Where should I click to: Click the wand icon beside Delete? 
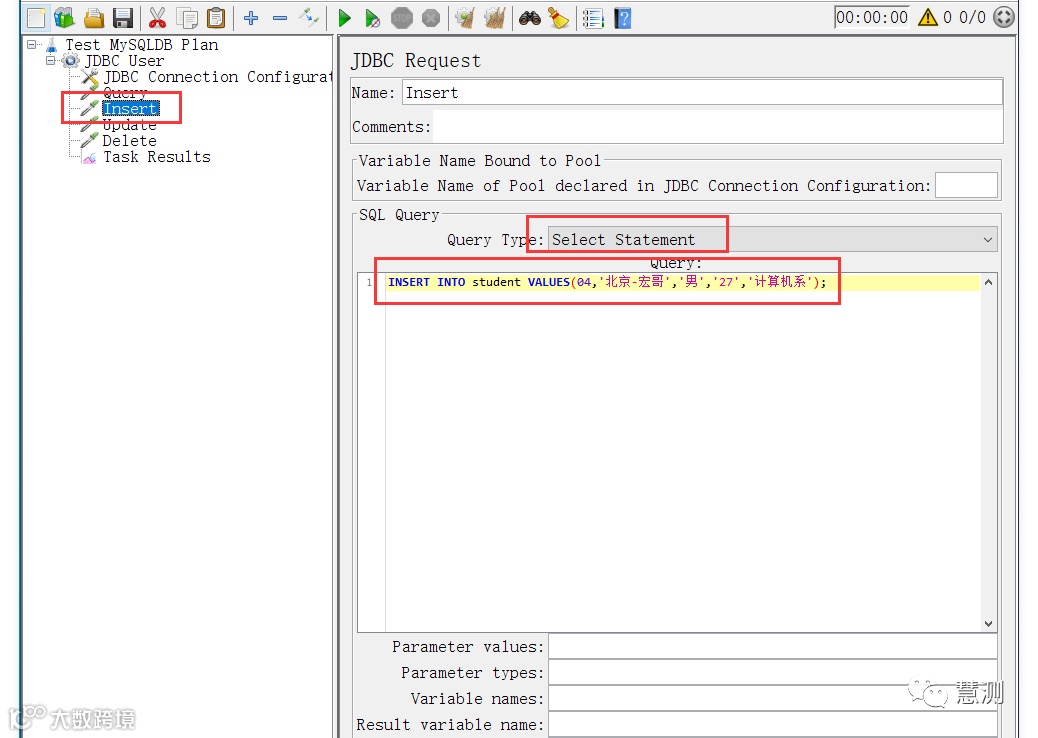pyautogui.click(x=89, y=140)
